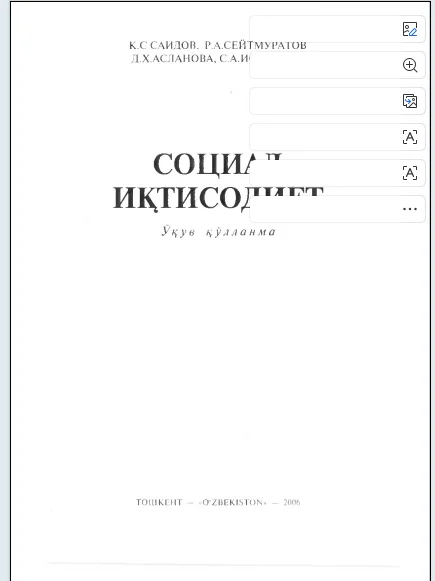Open the edit image tool icon
435x581 pixels.
pyautogui.click(x=409, y=29)
